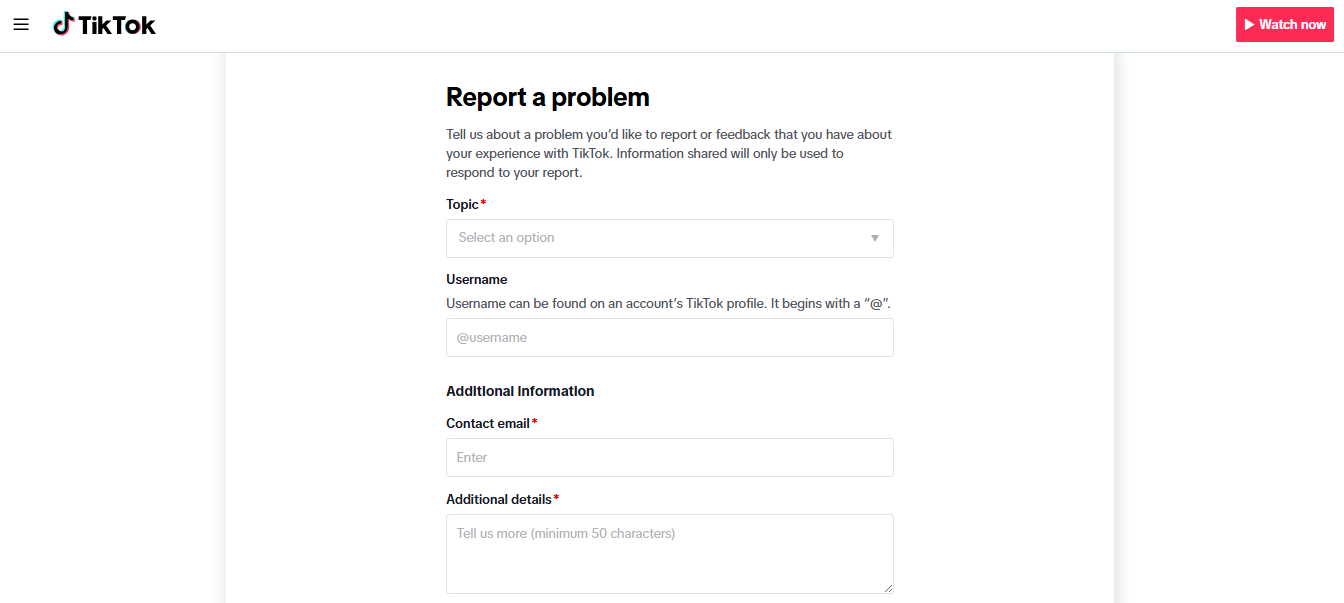The image size is (1344, 603).
Task: Click the TikTok logo
Action: click(105, 24)
